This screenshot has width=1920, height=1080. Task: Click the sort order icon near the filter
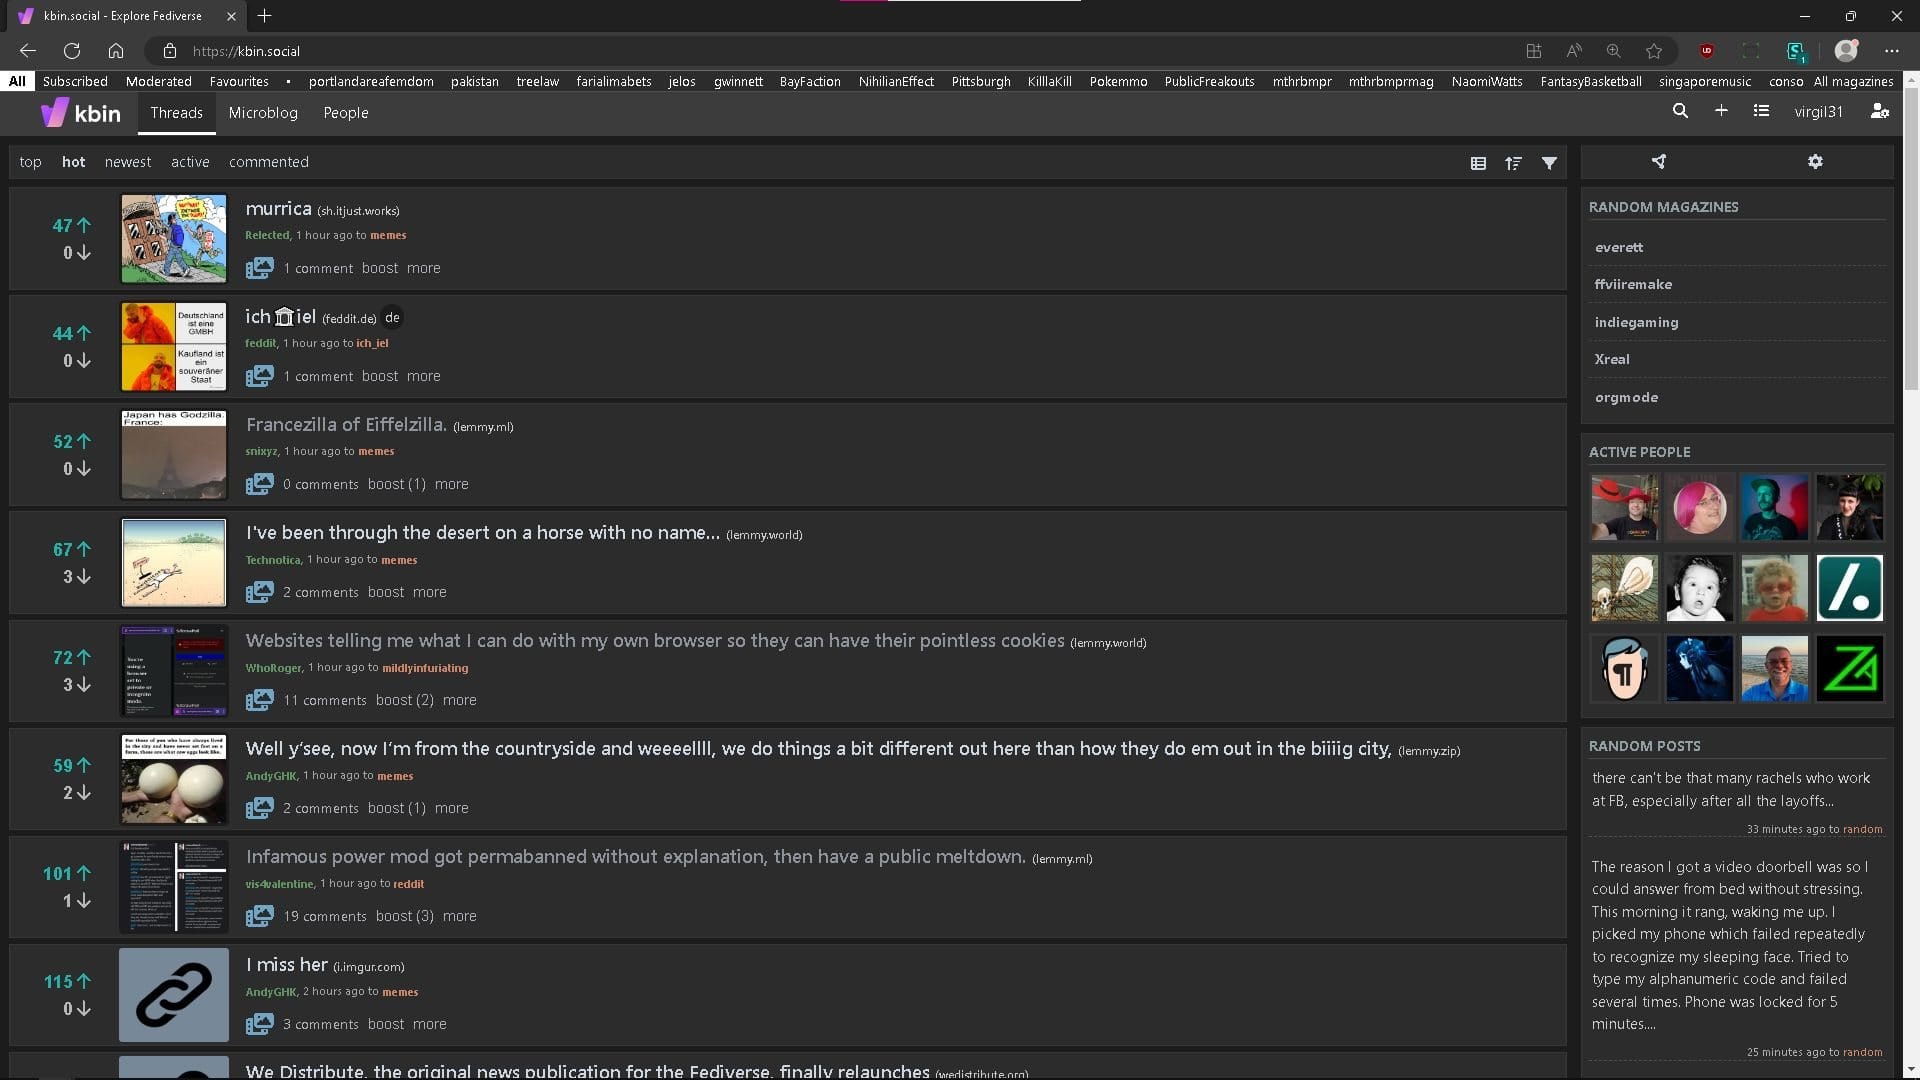tap(1514, 162)
